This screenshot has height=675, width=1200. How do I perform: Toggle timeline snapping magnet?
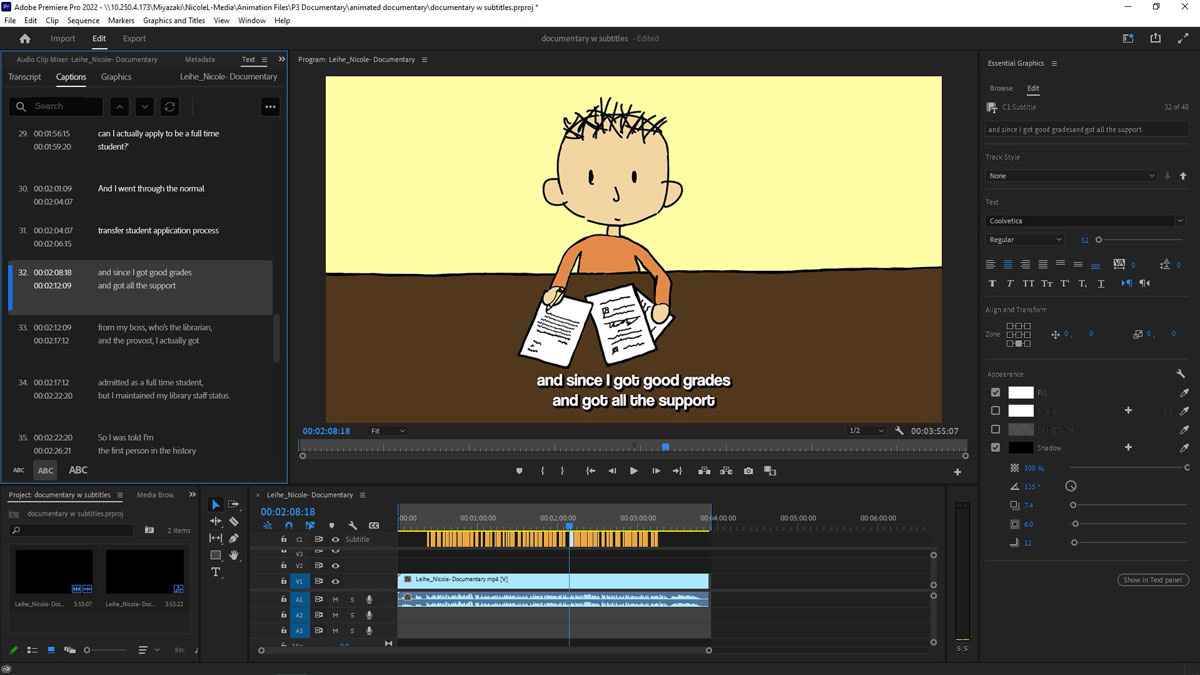(289, 525)
